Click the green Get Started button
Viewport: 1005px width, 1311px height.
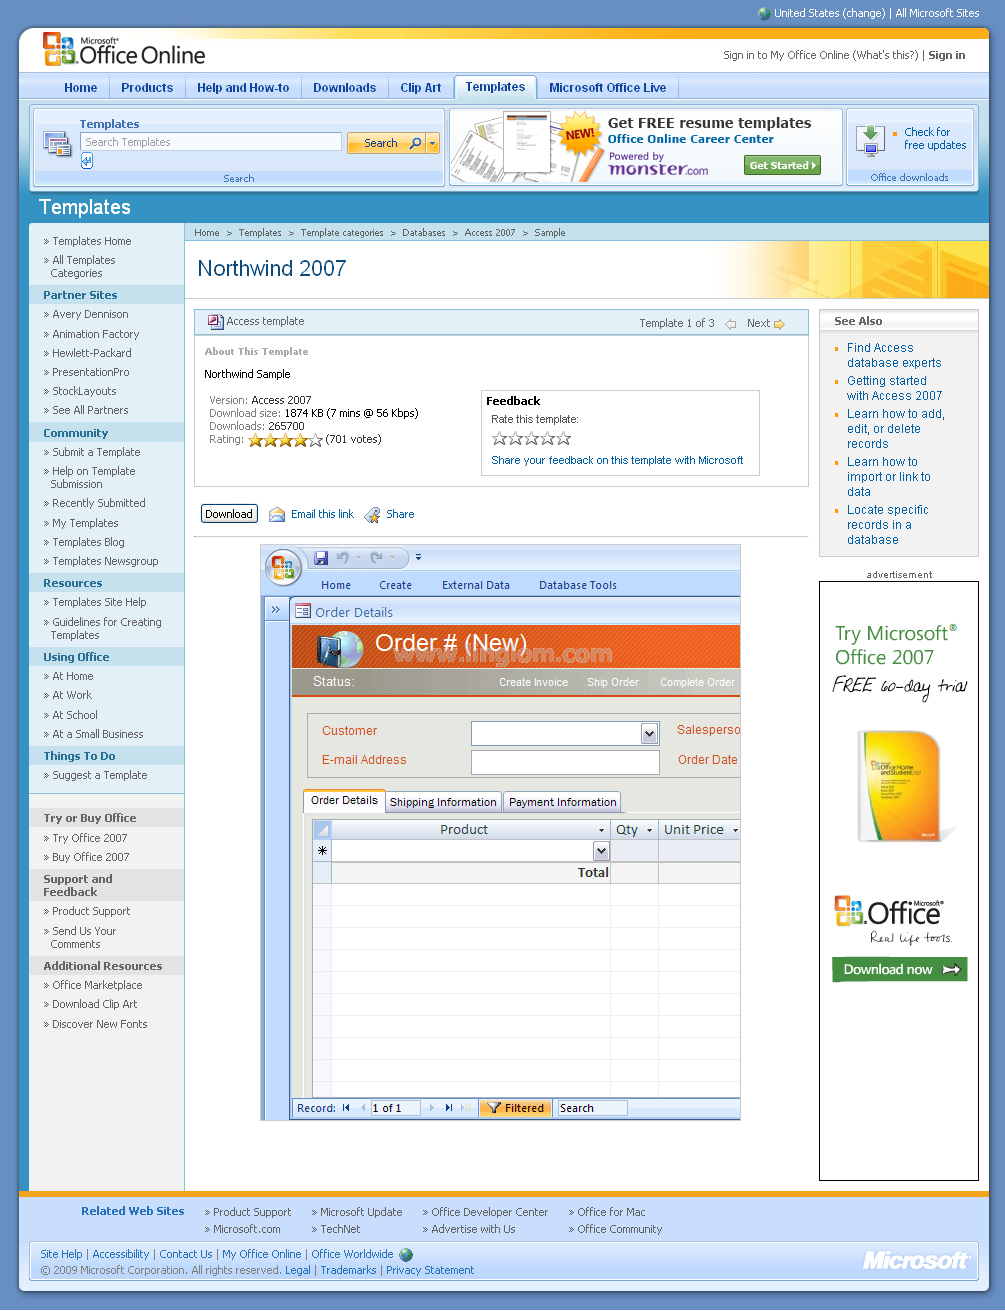783,166
